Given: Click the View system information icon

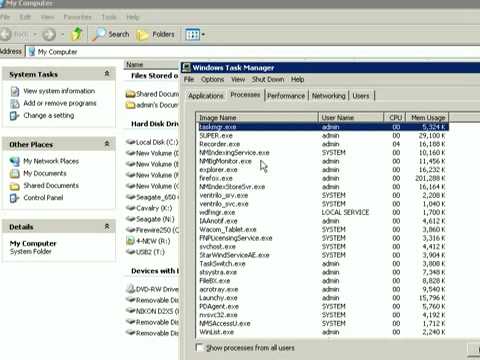Looking at the screenshot, I should (x=15, y=91).
